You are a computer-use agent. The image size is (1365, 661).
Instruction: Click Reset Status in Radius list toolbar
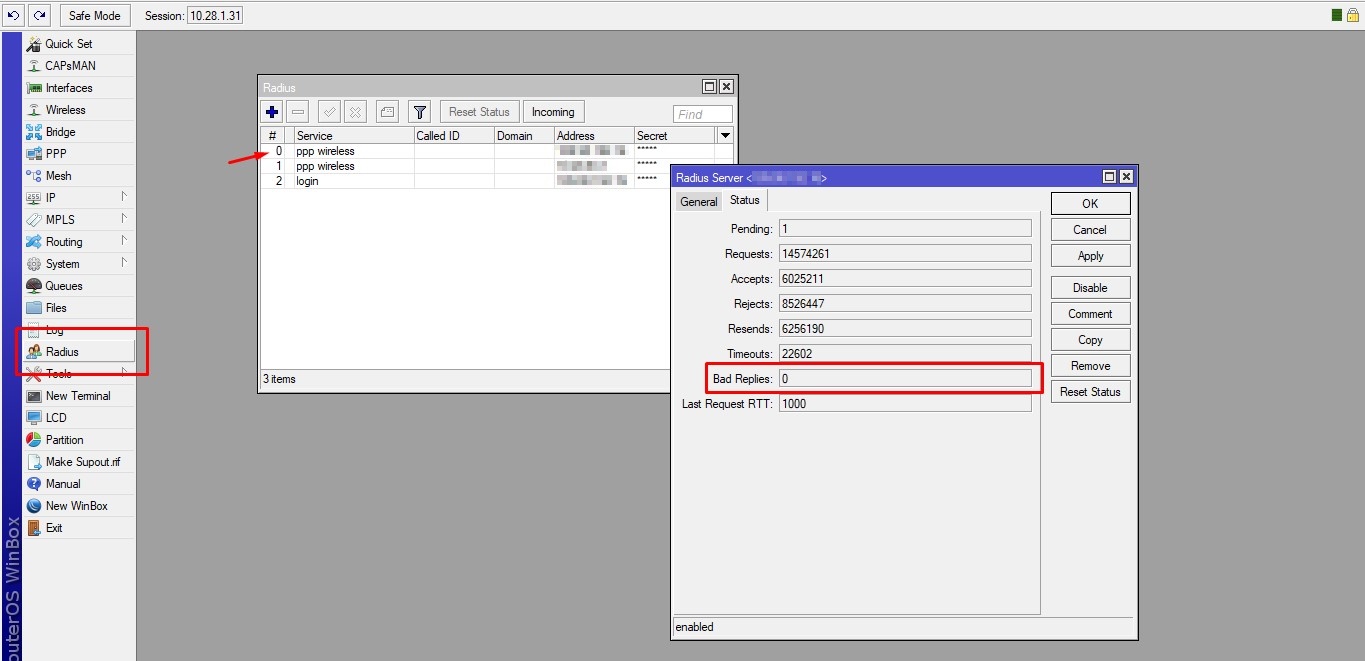479,112
